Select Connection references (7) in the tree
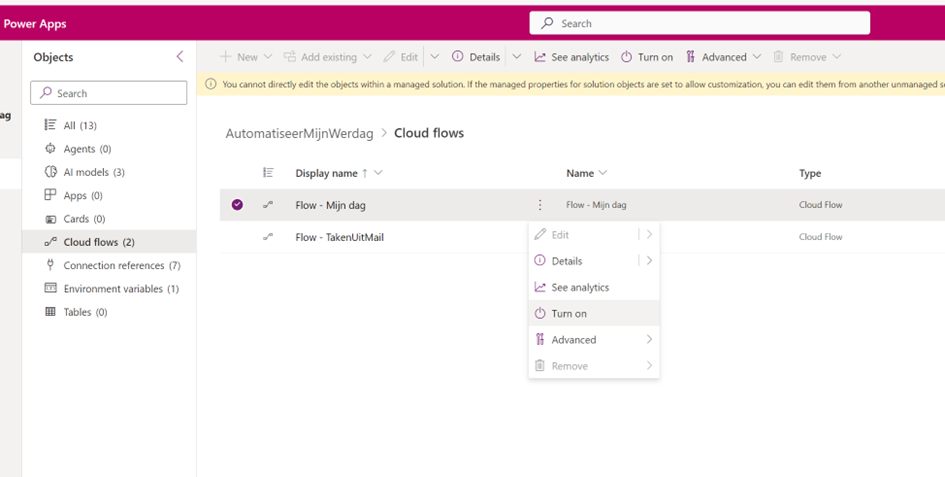Viewport: 945px width, 477px height. click(122, 265)
